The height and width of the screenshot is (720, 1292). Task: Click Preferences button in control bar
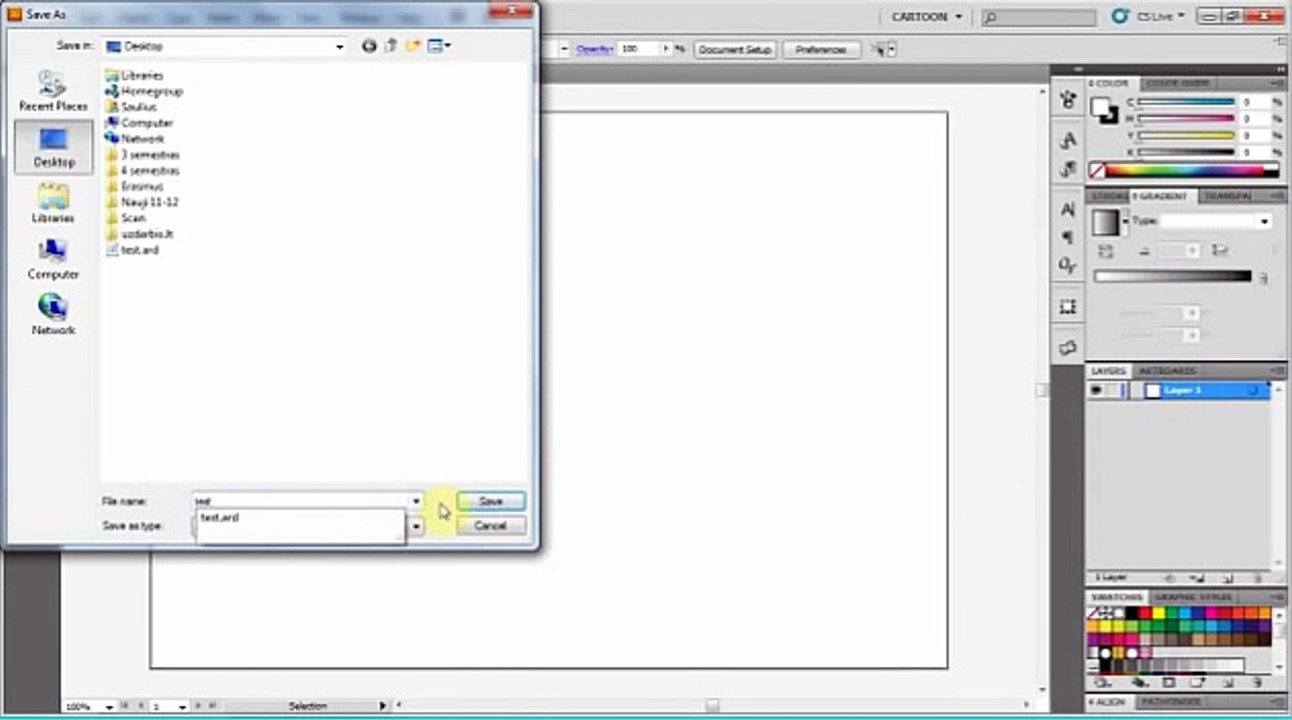click(x=821, y=49)
